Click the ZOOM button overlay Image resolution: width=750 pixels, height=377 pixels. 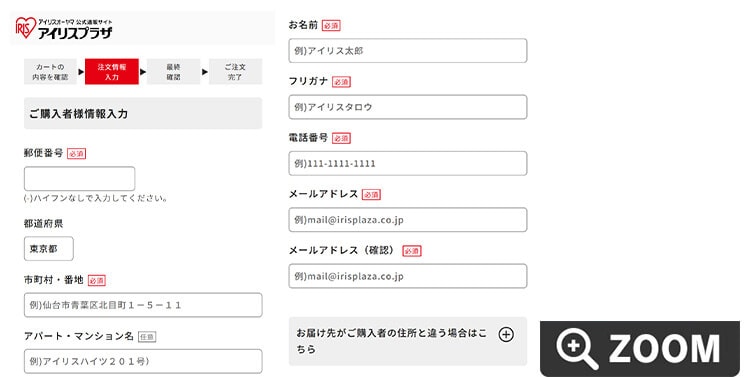click(640, 349)
